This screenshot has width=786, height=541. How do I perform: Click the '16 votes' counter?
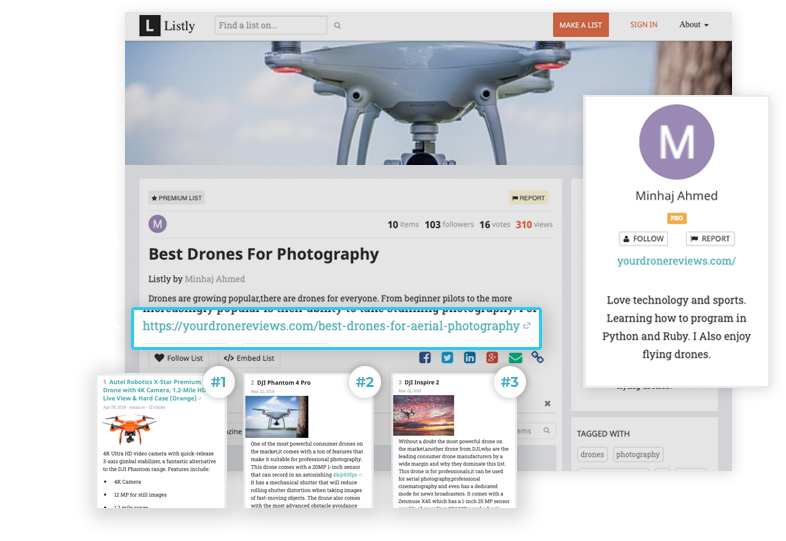(494, 225)
